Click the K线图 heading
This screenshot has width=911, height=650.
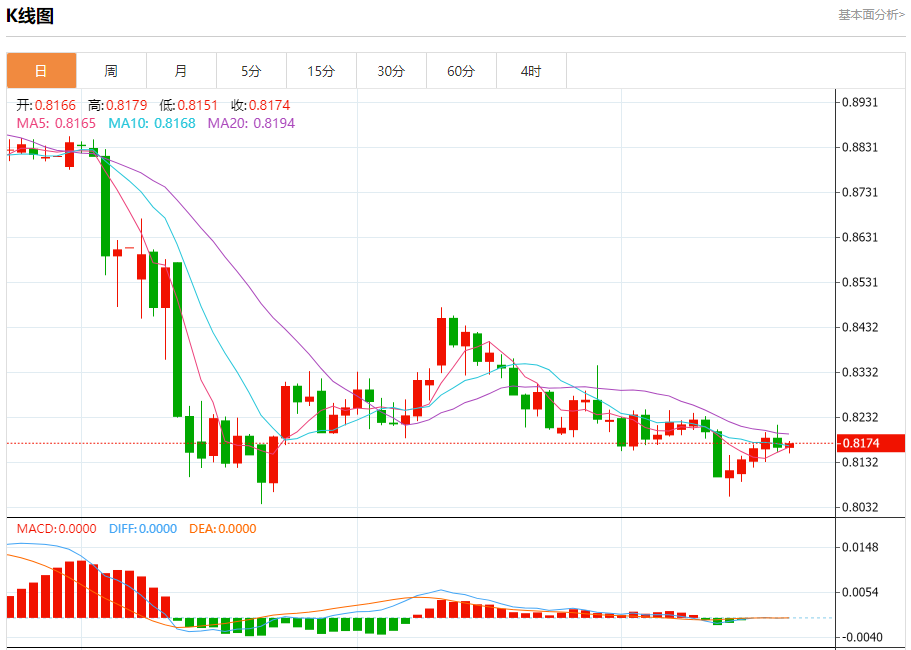(30, 16)
